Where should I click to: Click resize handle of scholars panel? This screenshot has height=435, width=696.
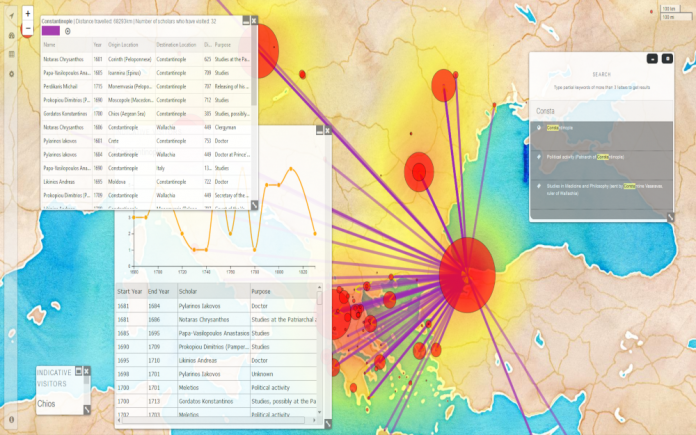click(328, 424)
